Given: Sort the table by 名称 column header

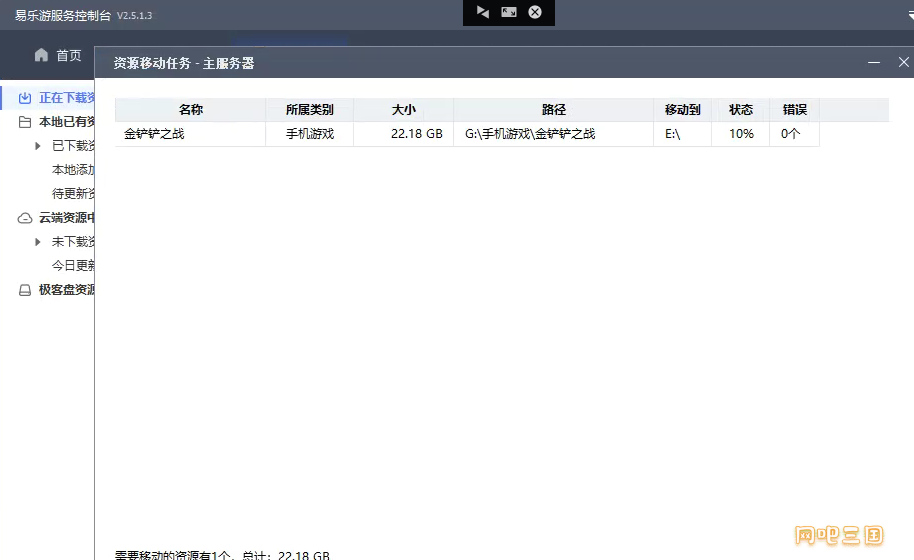Looking at the screenshot, I should pos(191,110).
